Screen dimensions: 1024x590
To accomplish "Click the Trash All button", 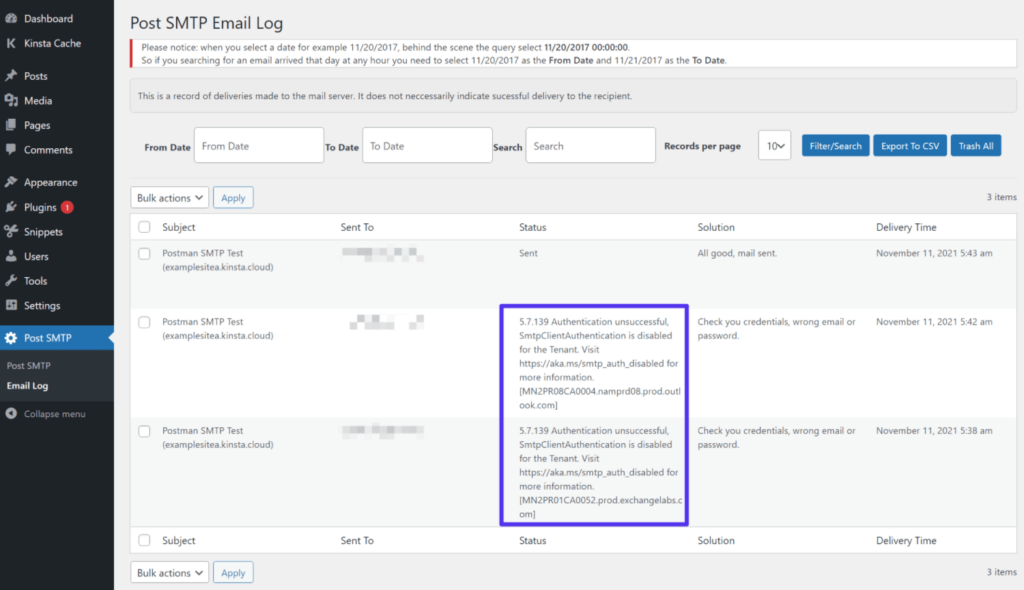I will tap(975, 146).
